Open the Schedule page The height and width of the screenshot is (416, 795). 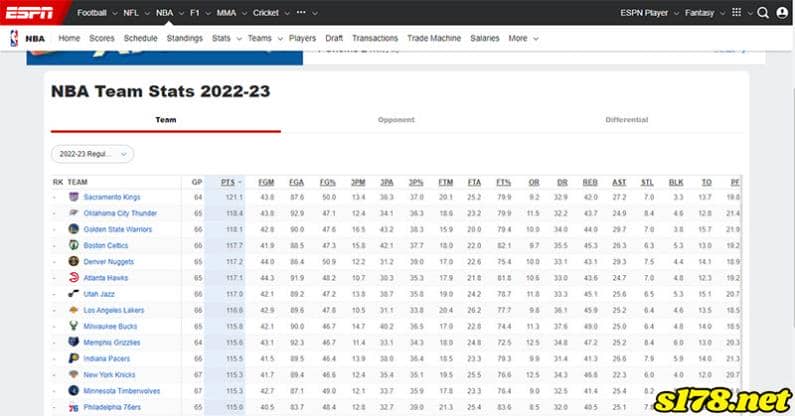pyautogui.click(x=140, y=38)
